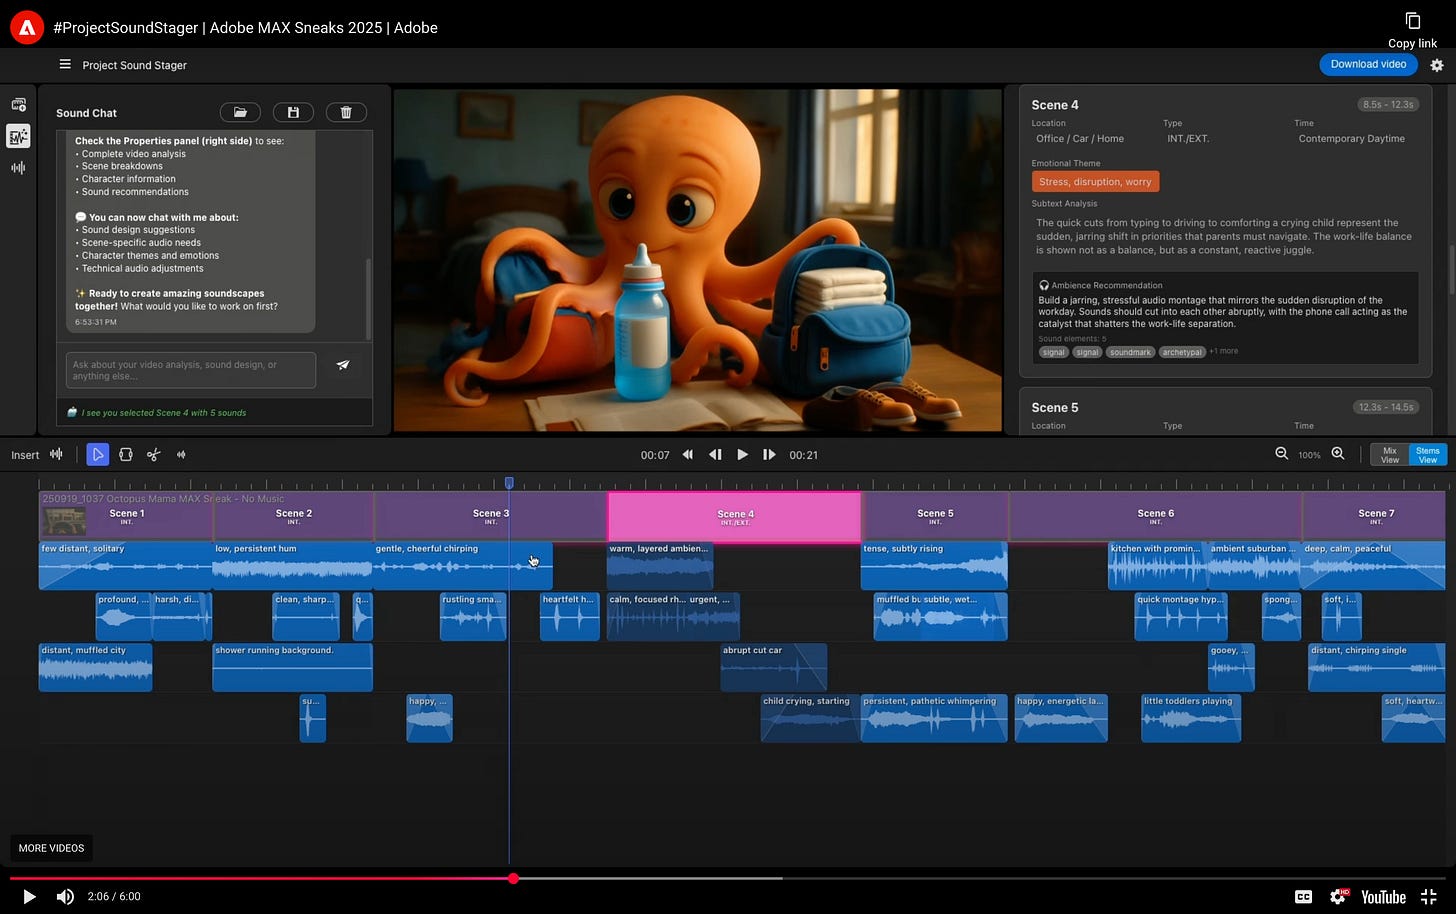Image resolution: width=1456 pixels, height=914 pixels.
Task: Open a project using the folder icon in Sound Chat
Action: point(240,112)
